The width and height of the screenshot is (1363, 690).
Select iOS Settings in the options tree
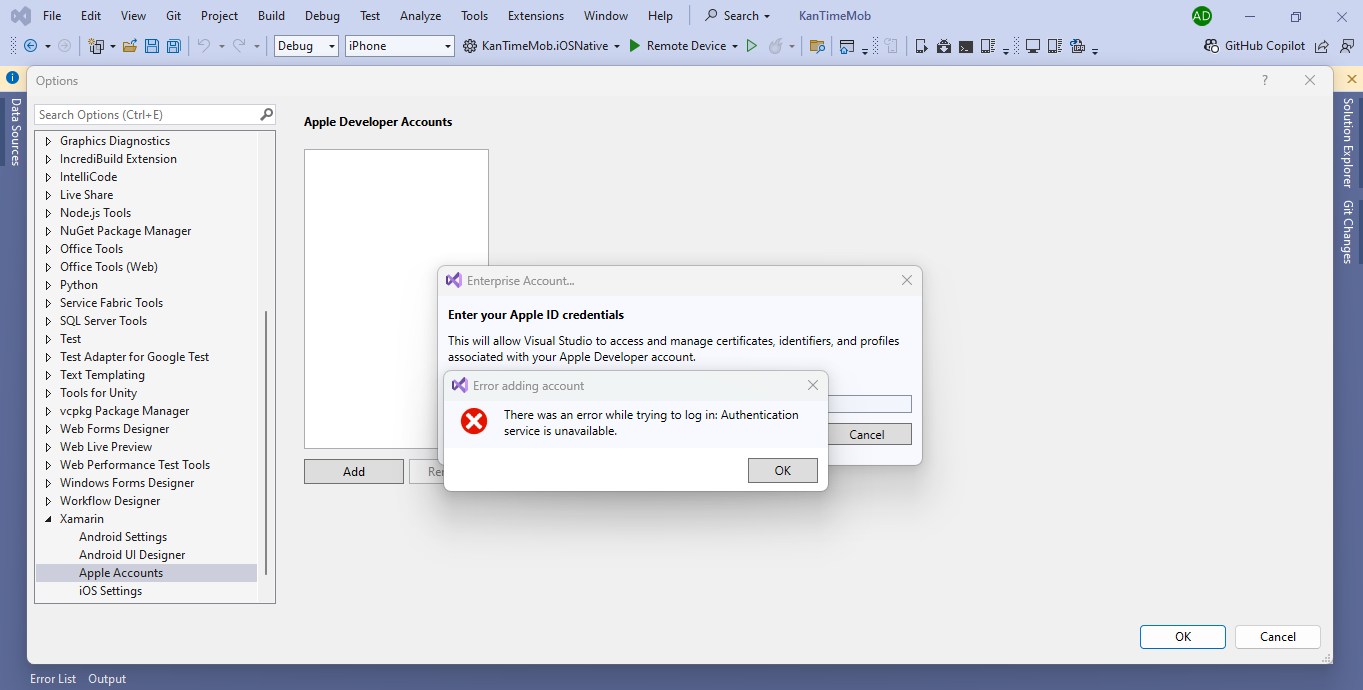point(111,591)
